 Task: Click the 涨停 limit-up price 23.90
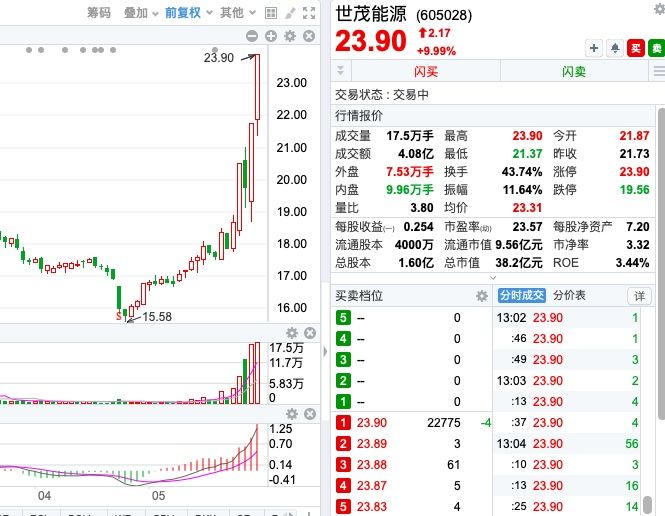pyautogui.click(x=634, y=172)
